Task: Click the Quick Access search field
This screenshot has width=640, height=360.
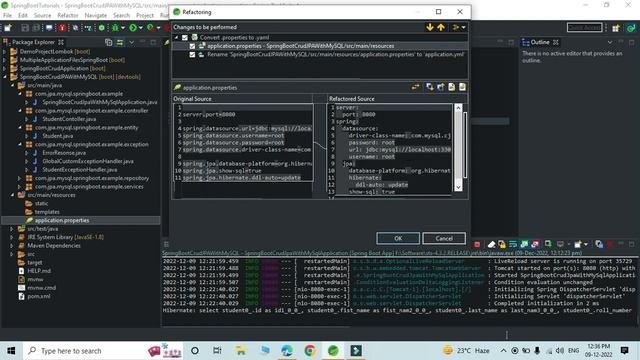Action: pyautogui.click(x=584, y=28)
